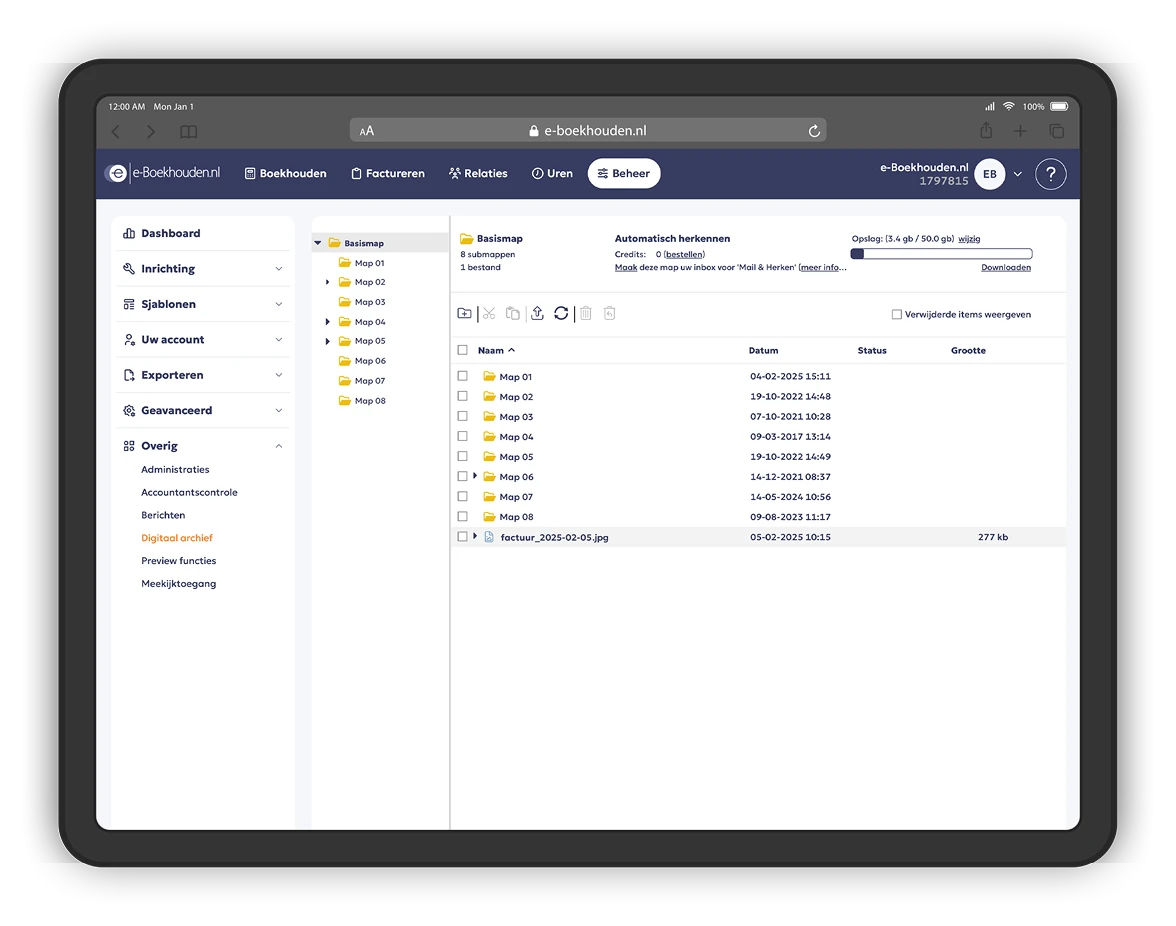This screenshot has width=1176, height=926.
Task: Click the Map 06 folder icon in tree
Action: pos(345,361)
